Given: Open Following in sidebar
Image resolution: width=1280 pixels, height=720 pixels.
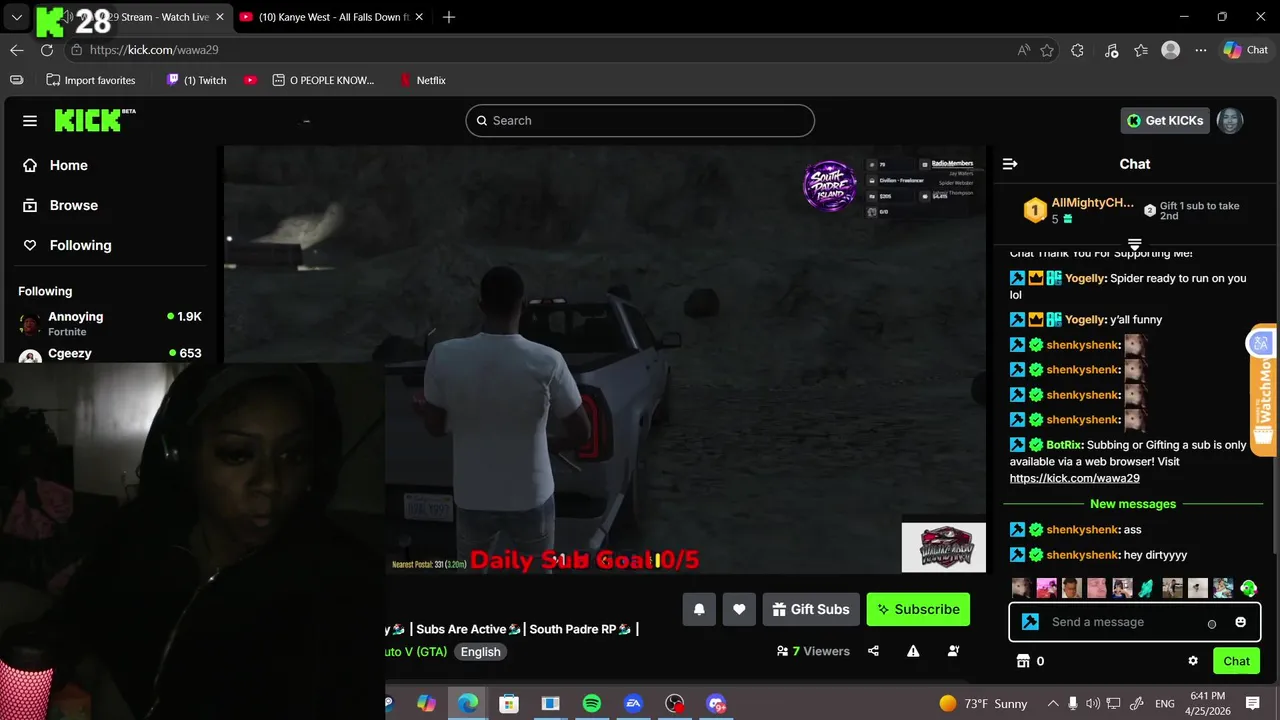Looking at the screenshot, I should [x=67, y=245].
